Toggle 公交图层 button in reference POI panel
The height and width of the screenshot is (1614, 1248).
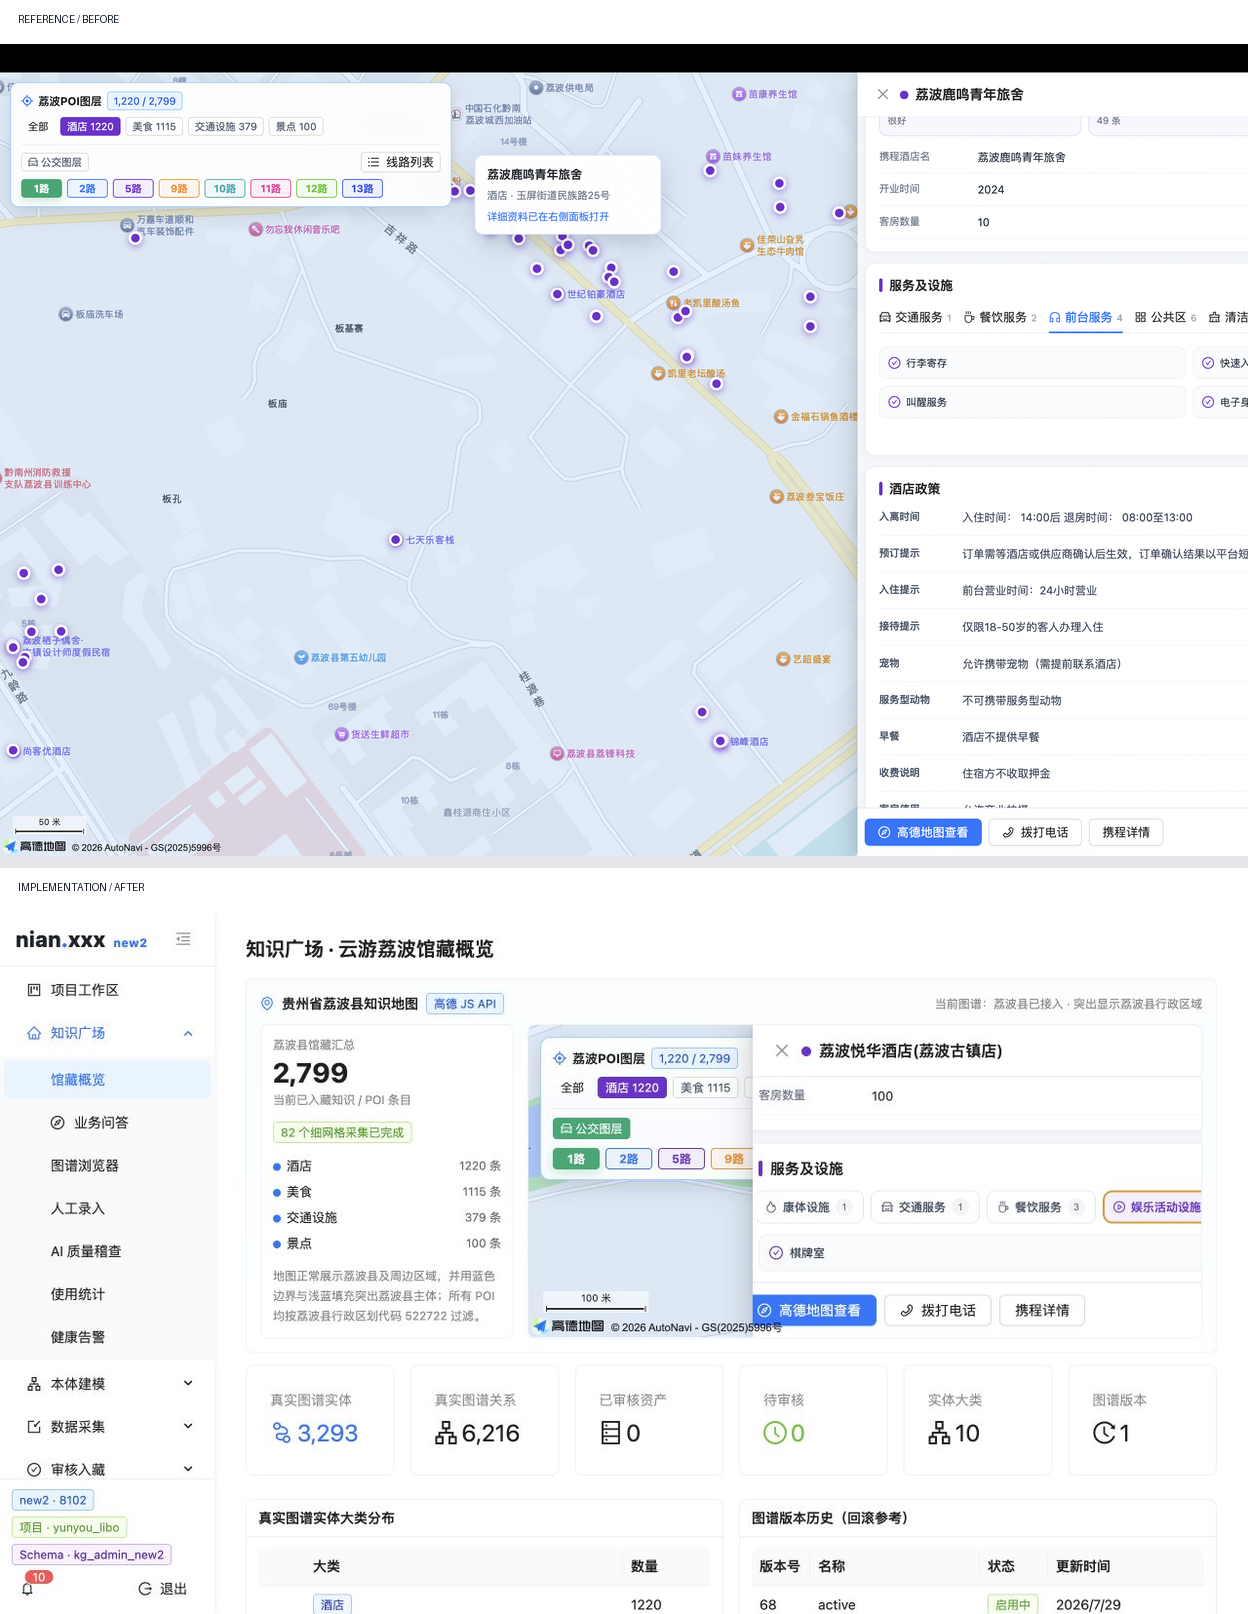[x=55, y=162]
